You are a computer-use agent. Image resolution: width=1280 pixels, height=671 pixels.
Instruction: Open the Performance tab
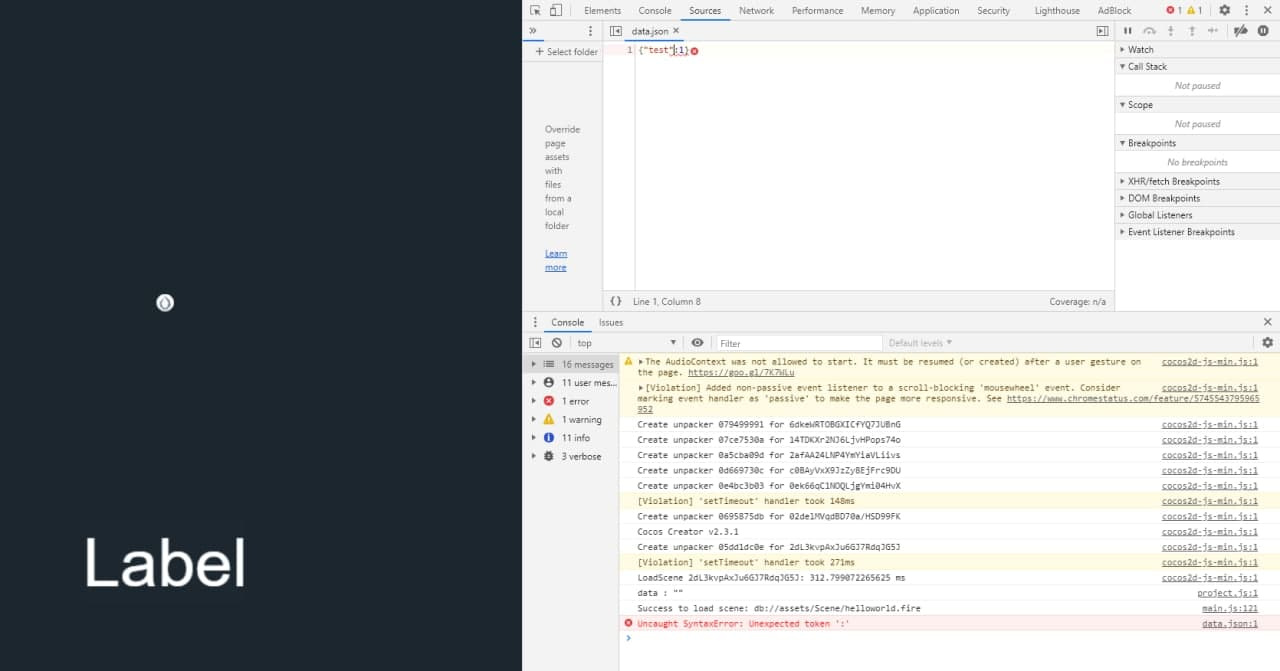click(817, 10)
